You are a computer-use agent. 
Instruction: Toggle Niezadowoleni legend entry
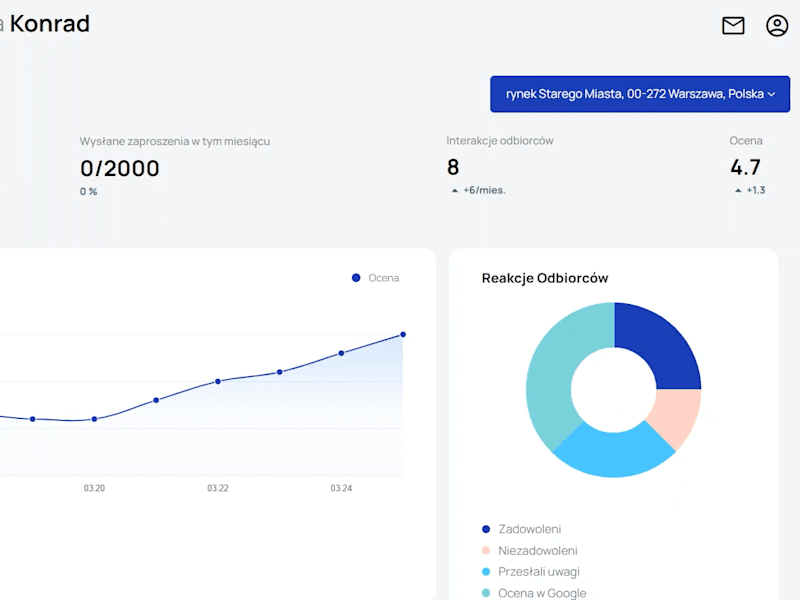coord(530,551)
